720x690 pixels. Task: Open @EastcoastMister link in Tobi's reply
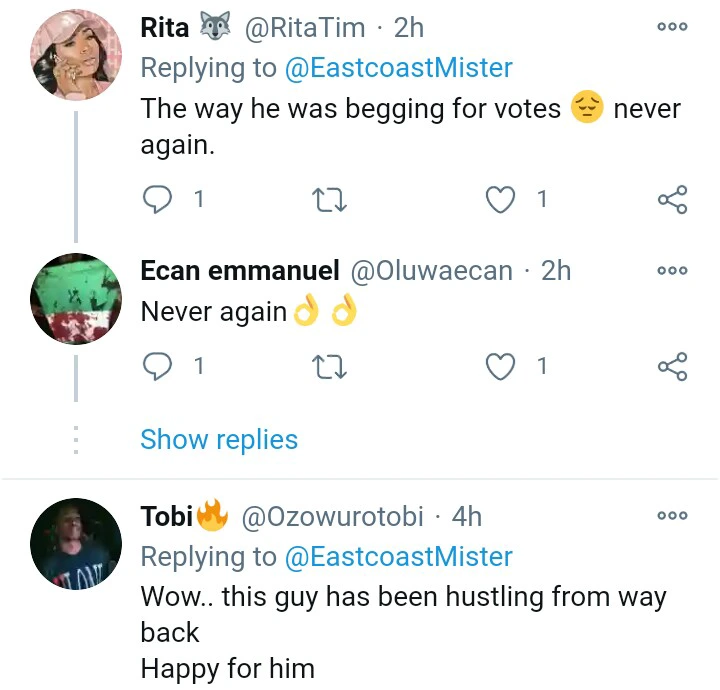tap(399, 557)
